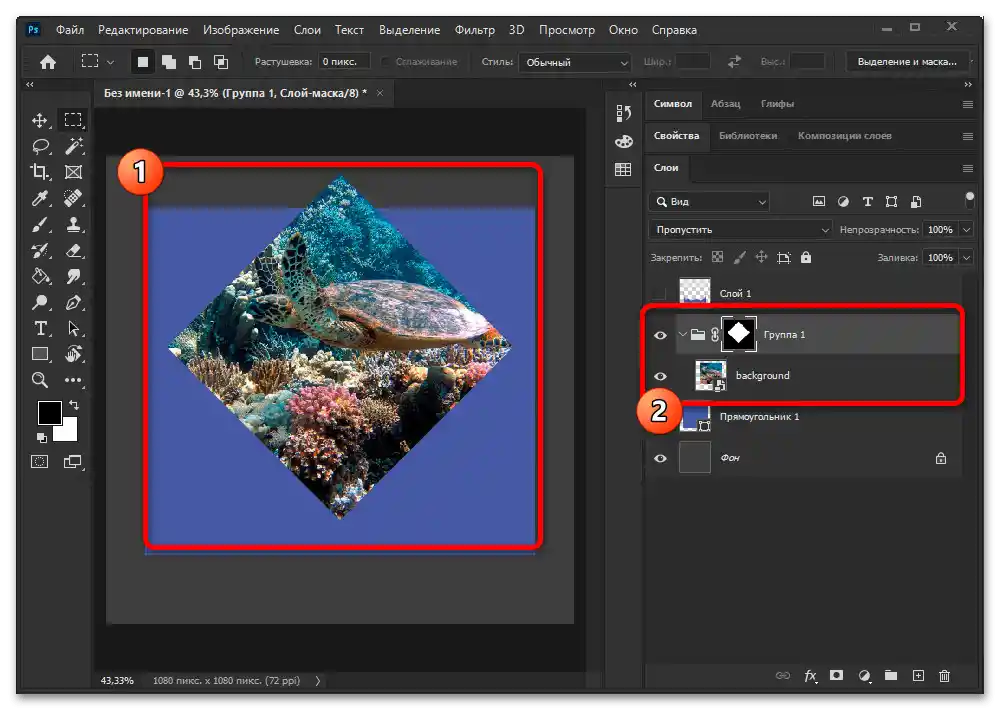This screenshot has height=710, width=1000.
Task: Enable the Сглаживание checkbox
Action: [385, 62]
